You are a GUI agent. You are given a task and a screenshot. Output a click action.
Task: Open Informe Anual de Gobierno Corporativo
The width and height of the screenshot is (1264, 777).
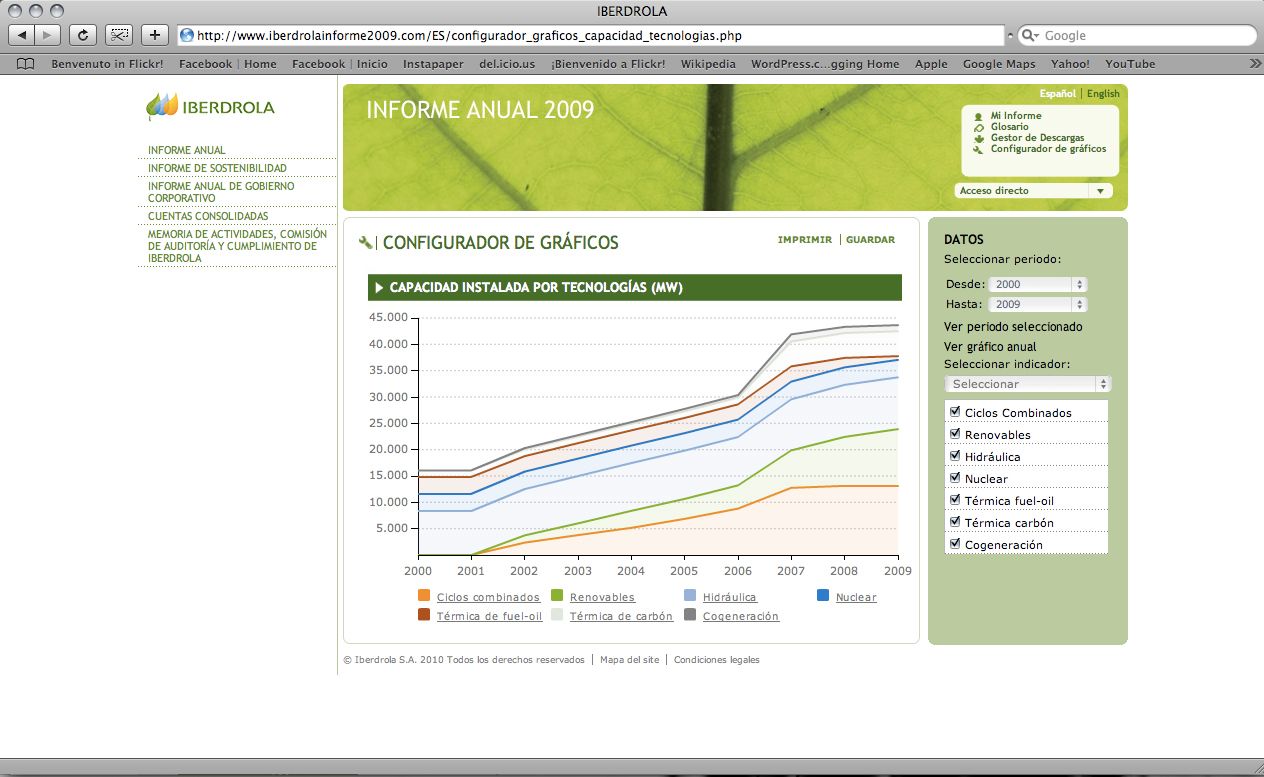221,192
